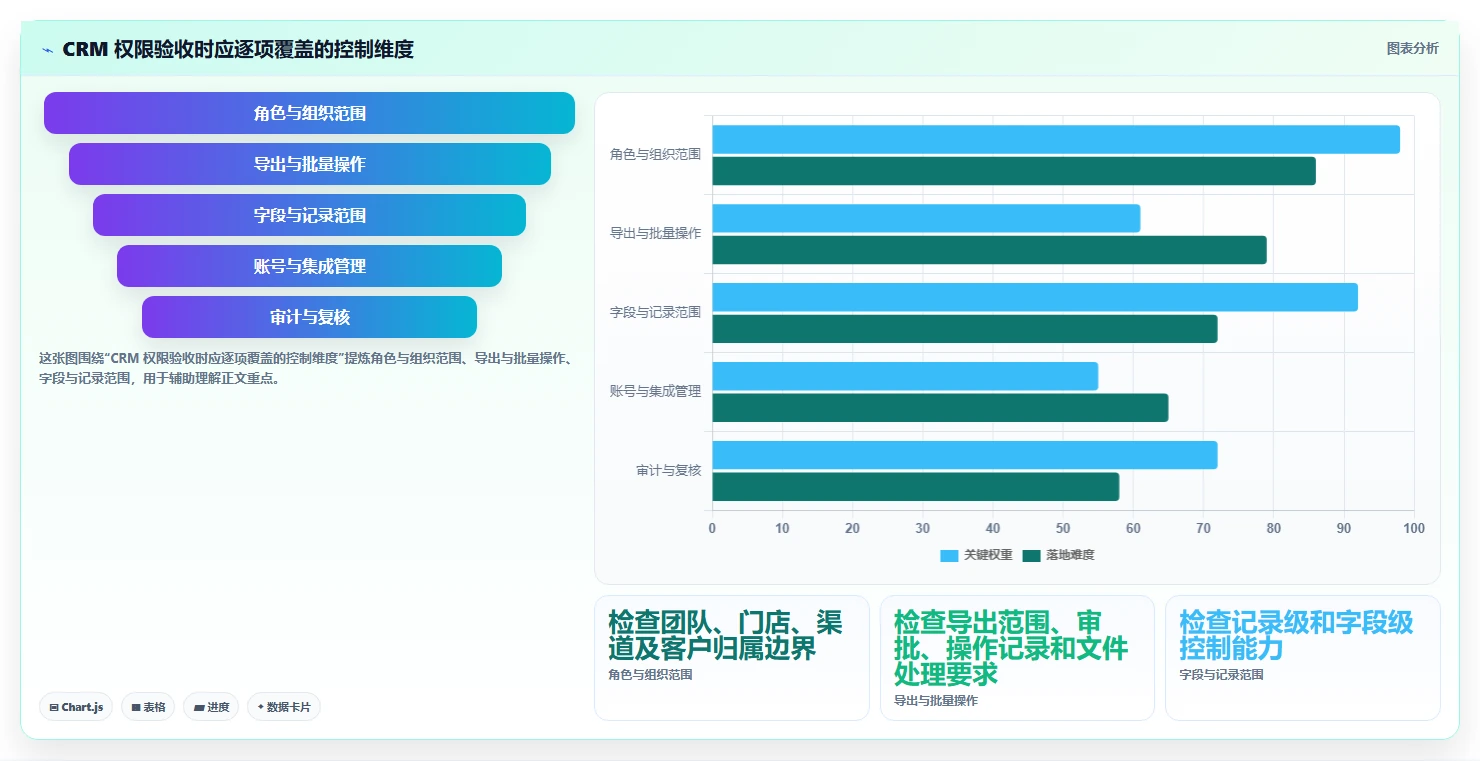The height and width of the screenshot is (761, 1480).
Task: Click the 关键权重 bar for 账号与集成管理
Action: pos(905,376)
